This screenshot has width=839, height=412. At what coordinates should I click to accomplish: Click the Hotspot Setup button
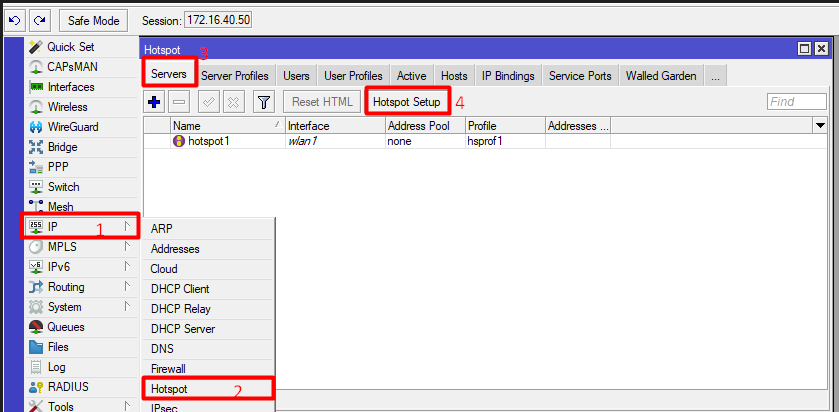pyautogui.click(x=406, y=102)
